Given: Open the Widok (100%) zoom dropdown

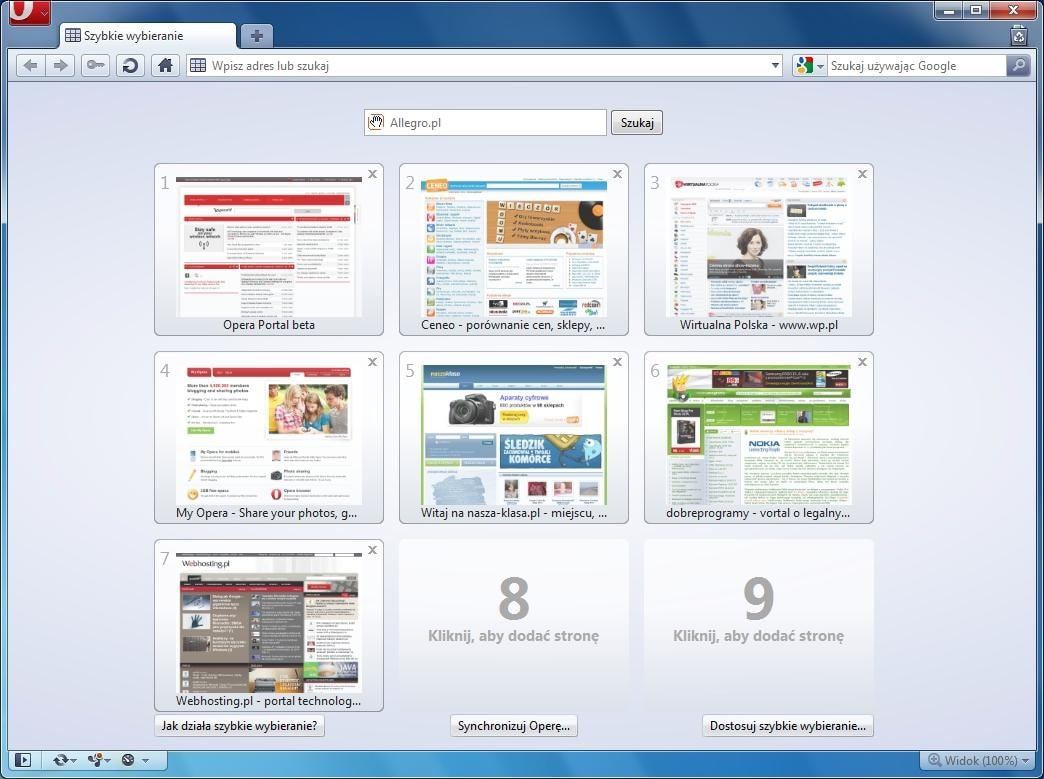Looking at the screenshot, I should pyautogui.click(x=977, y=760).
